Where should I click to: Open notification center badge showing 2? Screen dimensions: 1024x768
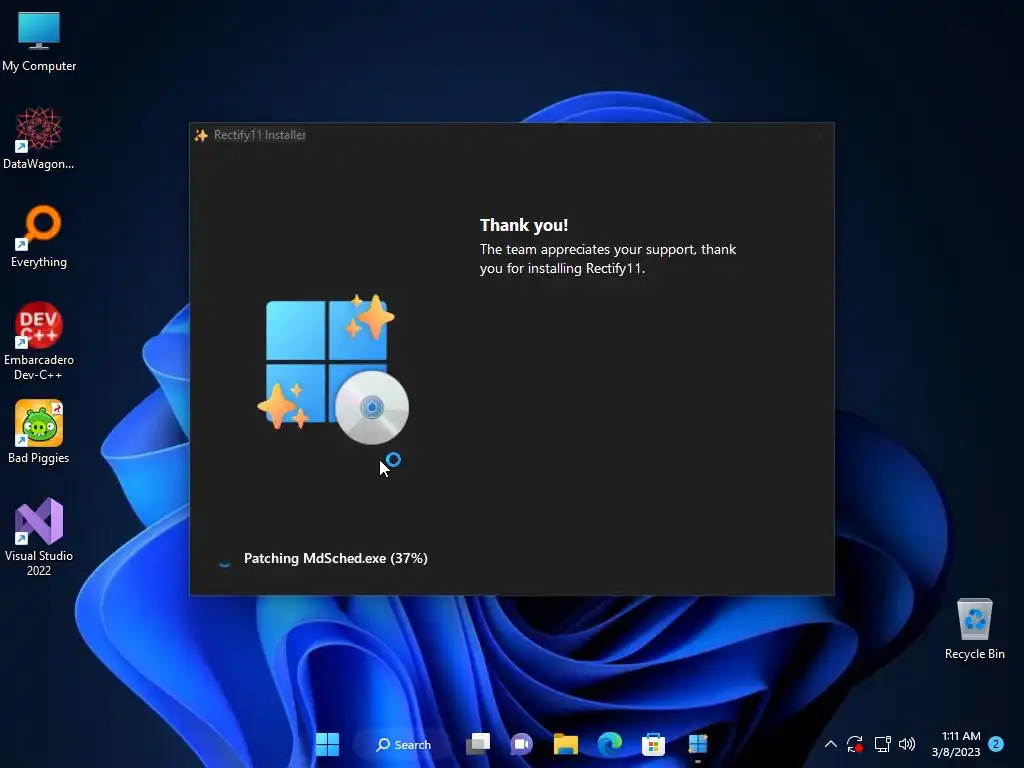pos(996,744)
